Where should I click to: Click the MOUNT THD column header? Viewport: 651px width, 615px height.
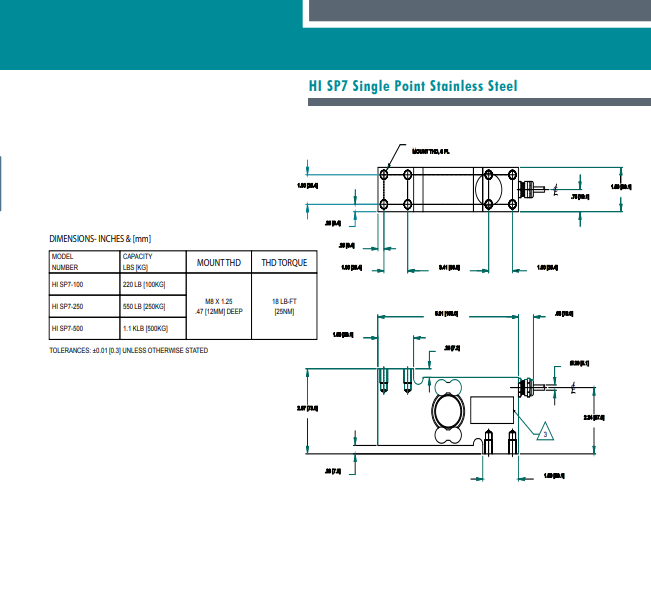point(218,263)
